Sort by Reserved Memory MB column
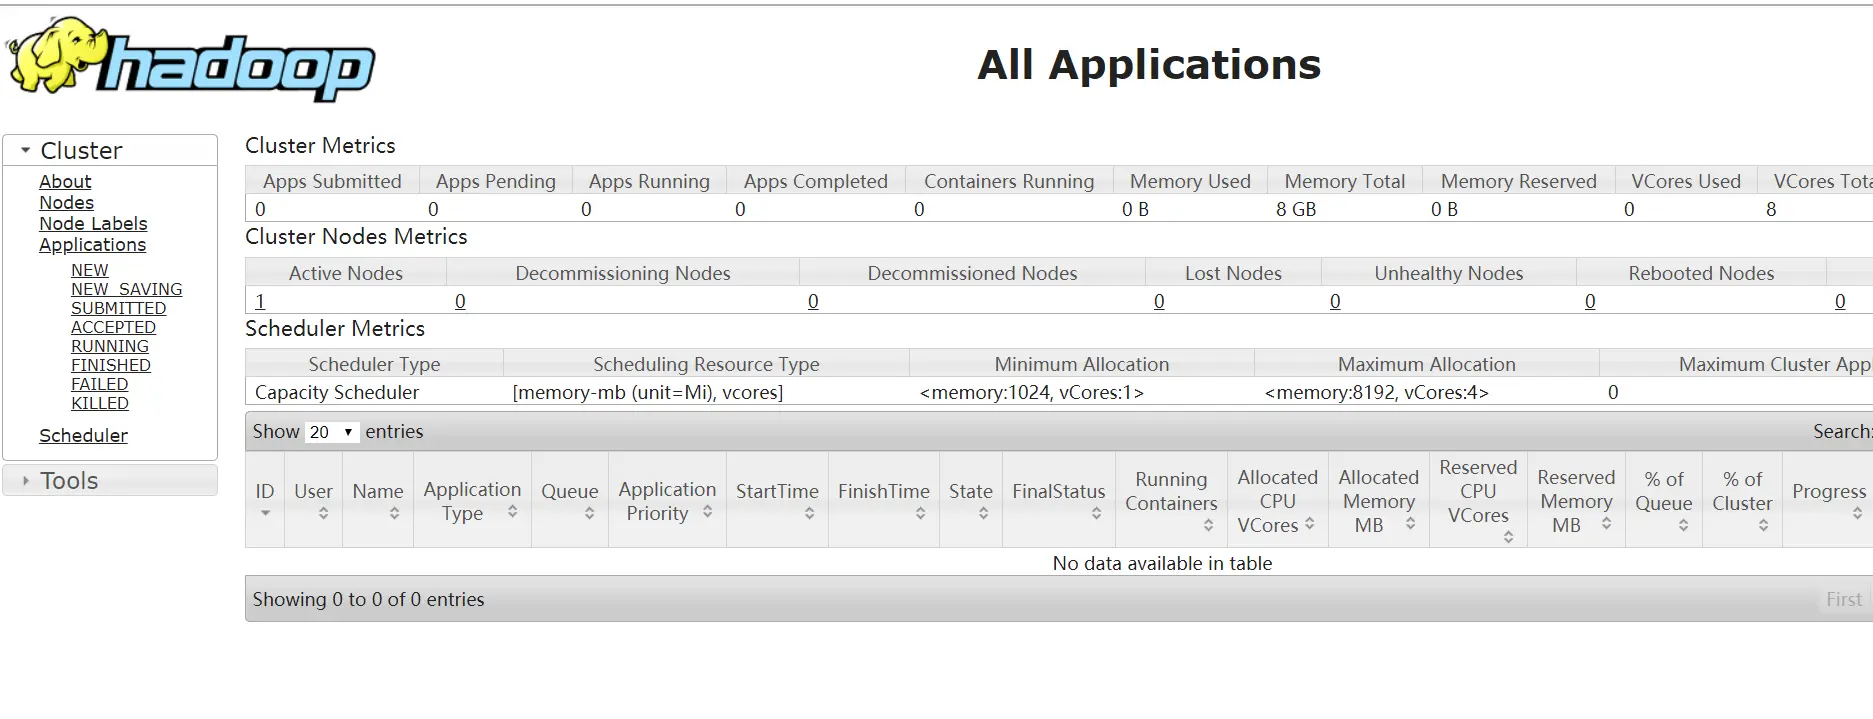Viewport: 1873px width, 719px height. 1576,499
